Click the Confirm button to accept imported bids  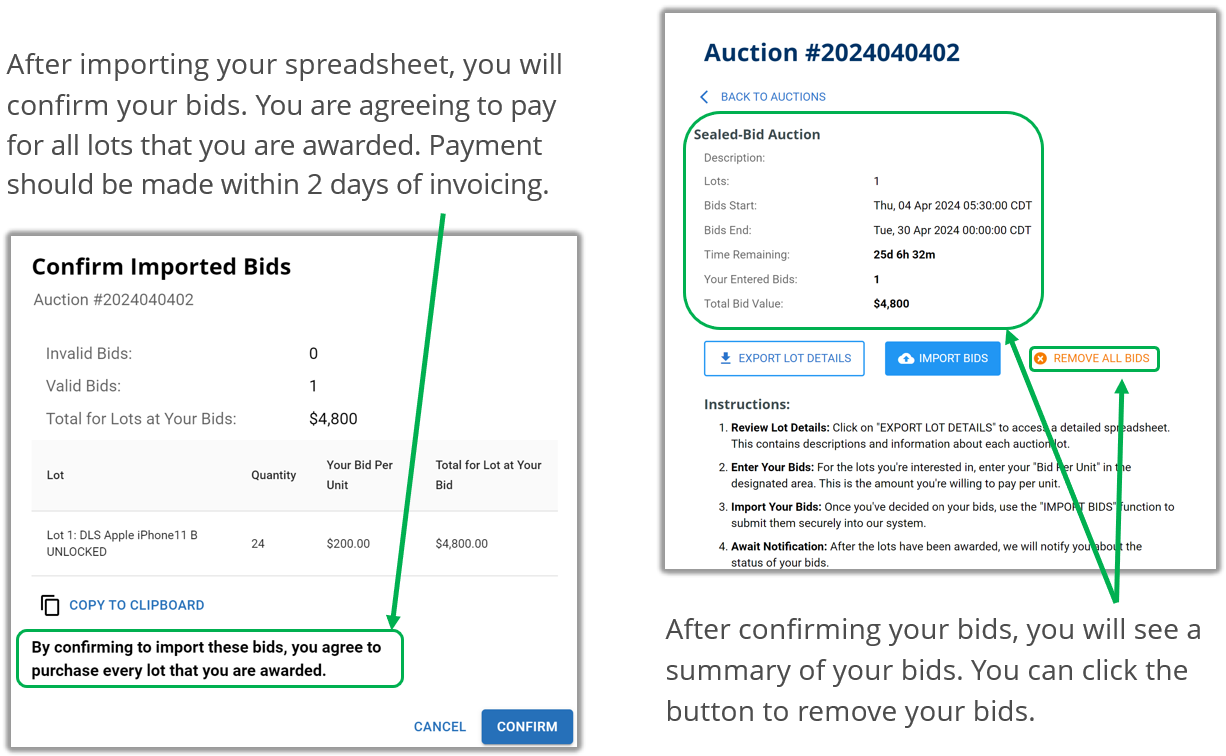[x=527, y=726]
